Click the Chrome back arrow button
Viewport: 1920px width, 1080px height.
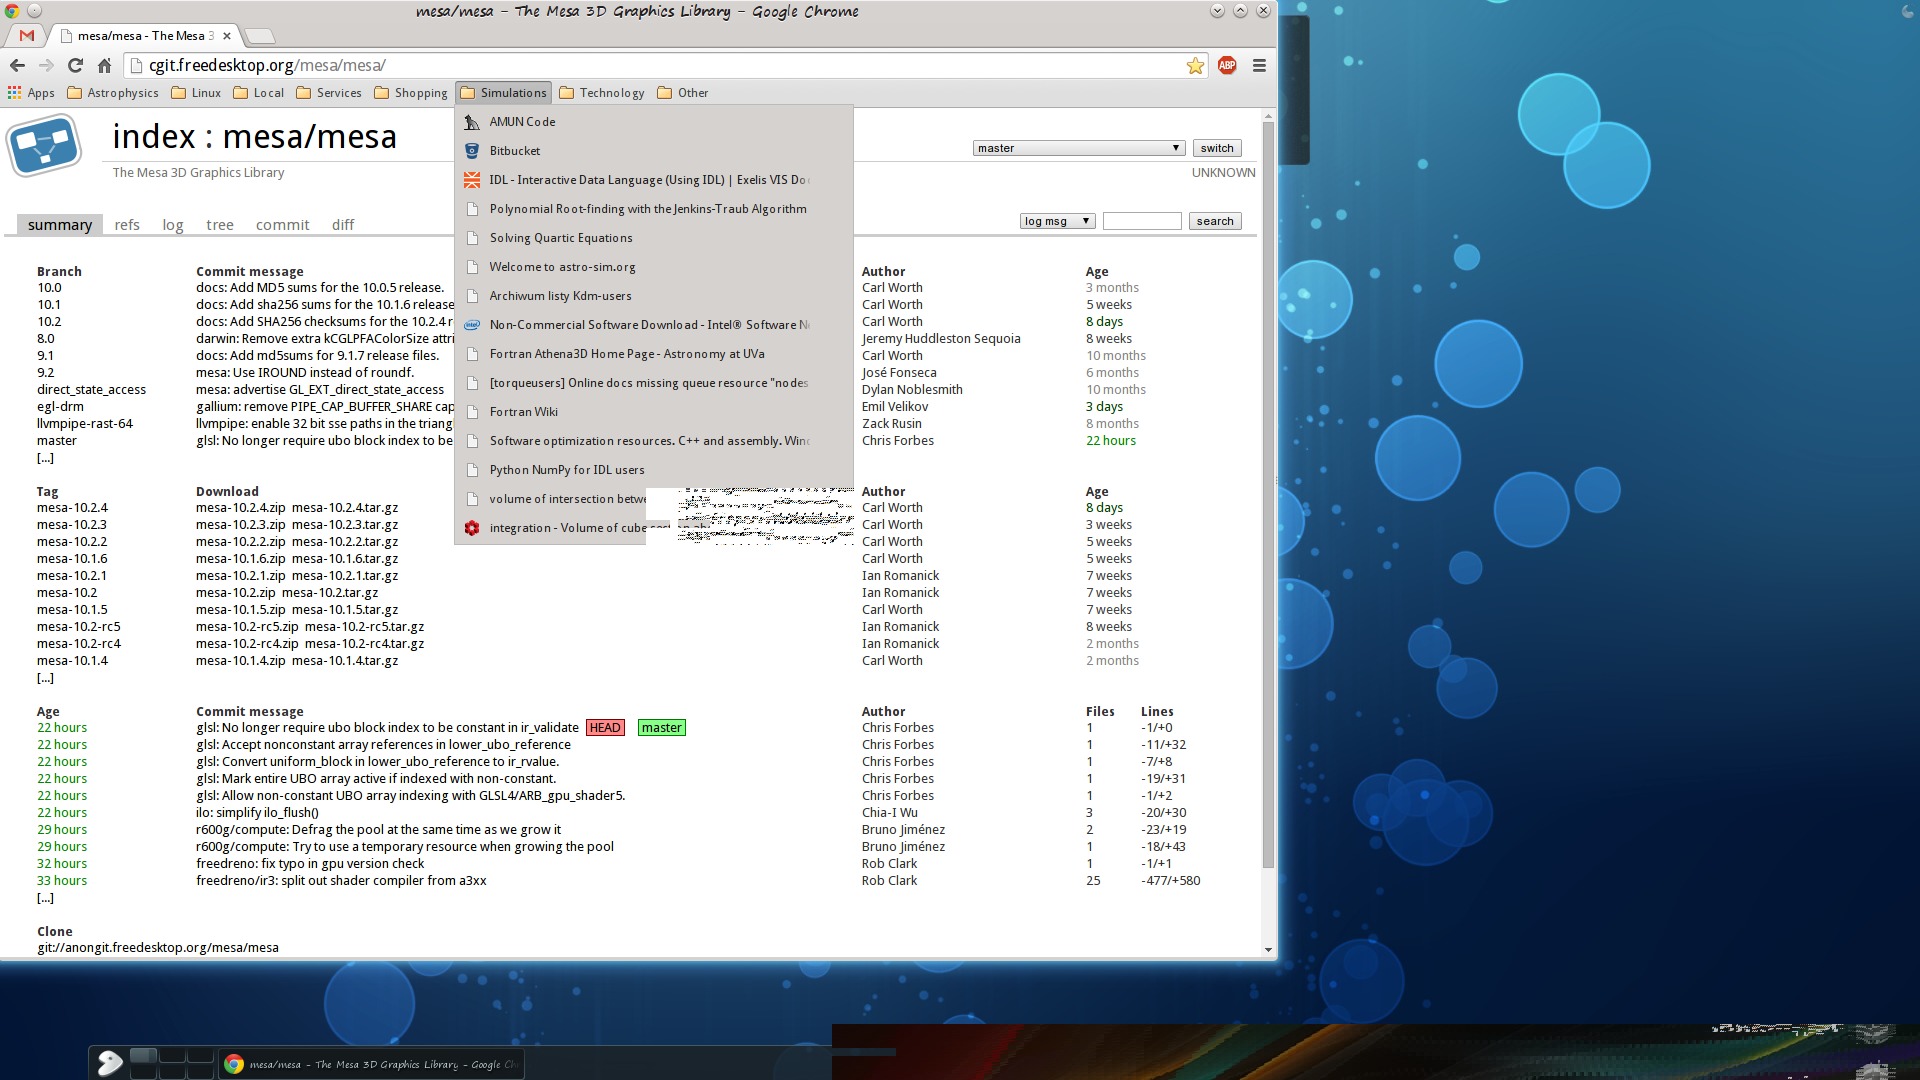17,65
